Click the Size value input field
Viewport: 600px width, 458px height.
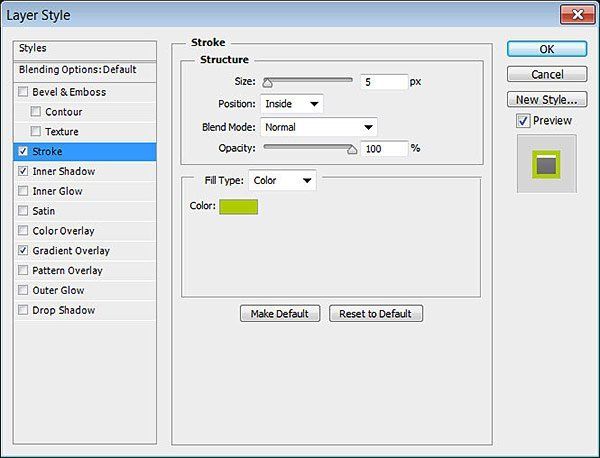[x=384, y=82]
